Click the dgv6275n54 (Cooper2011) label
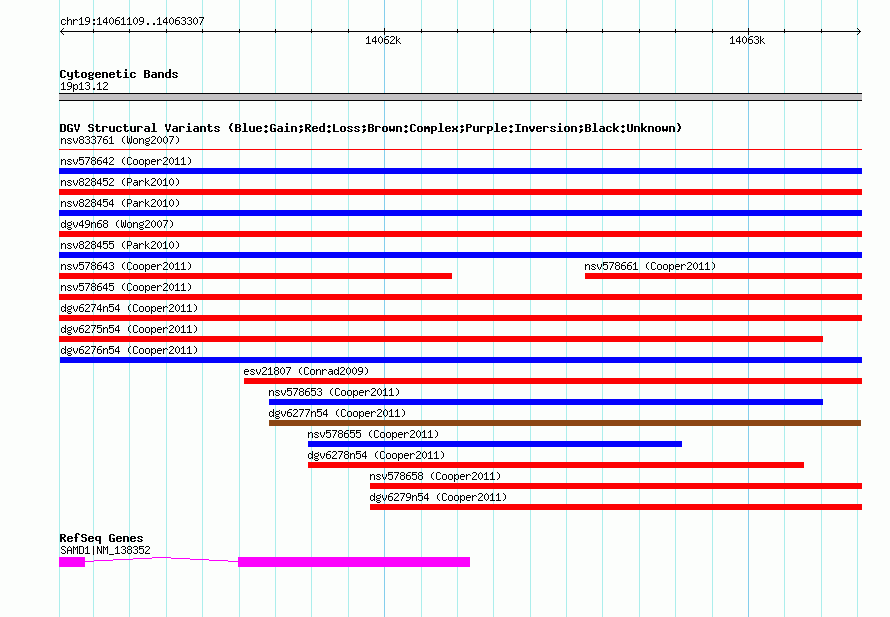 pyautogui.click(x=129, y=329)
